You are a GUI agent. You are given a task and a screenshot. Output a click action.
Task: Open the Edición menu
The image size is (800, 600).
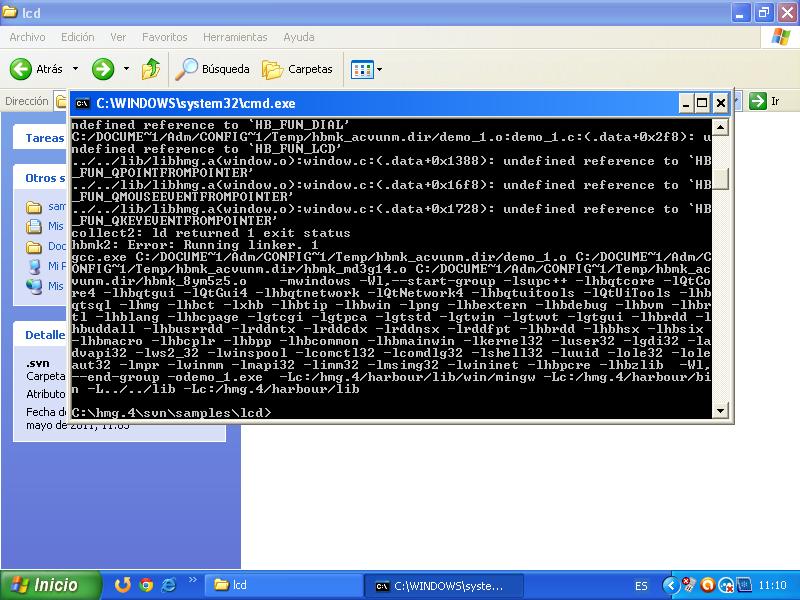pos(78,37)
